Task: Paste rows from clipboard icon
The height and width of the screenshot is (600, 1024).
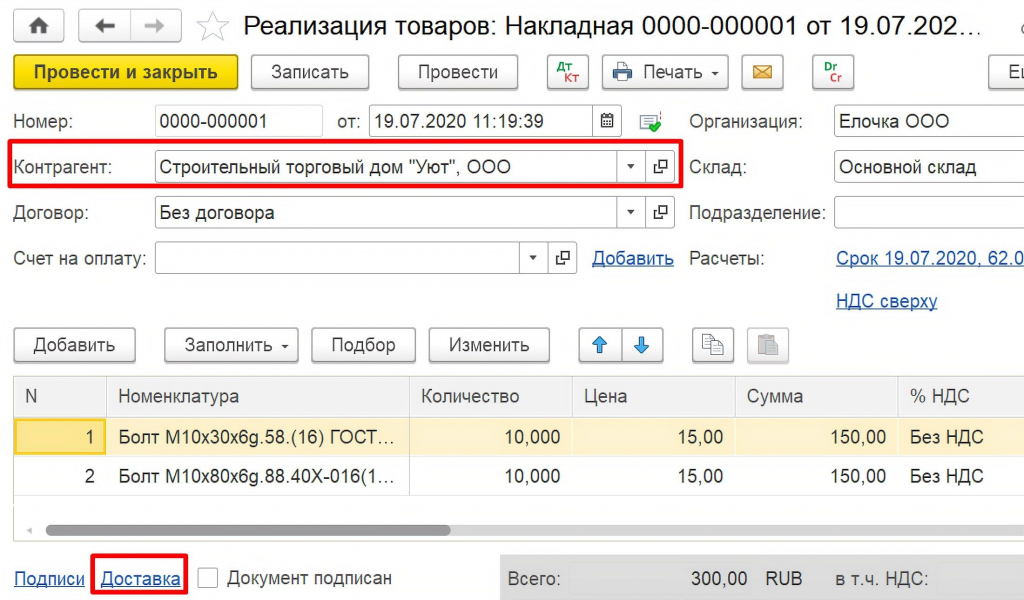Action: pos(767,345)
